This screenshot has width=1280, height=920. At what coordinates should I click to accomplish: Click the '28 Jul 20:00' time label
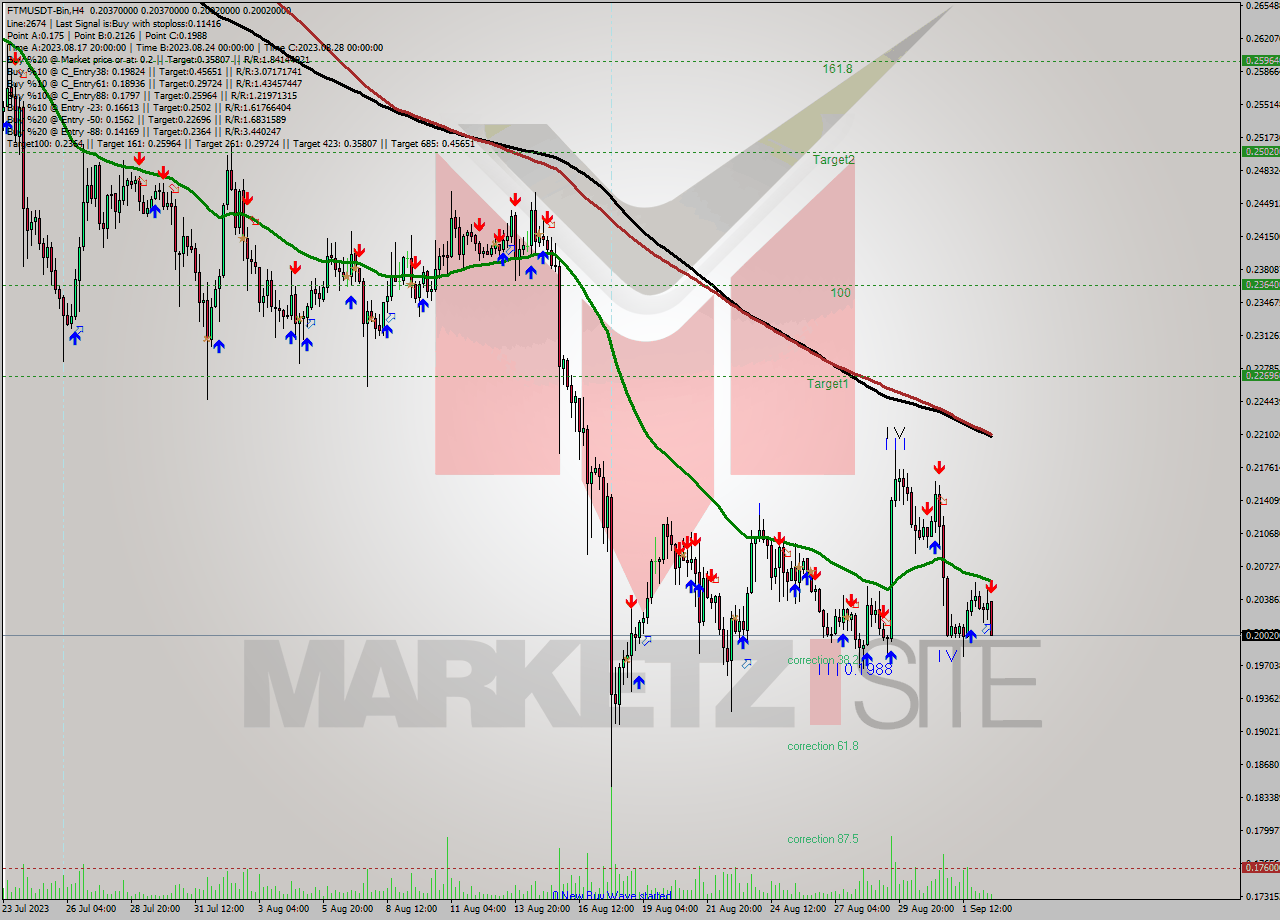tap(156, 909)
